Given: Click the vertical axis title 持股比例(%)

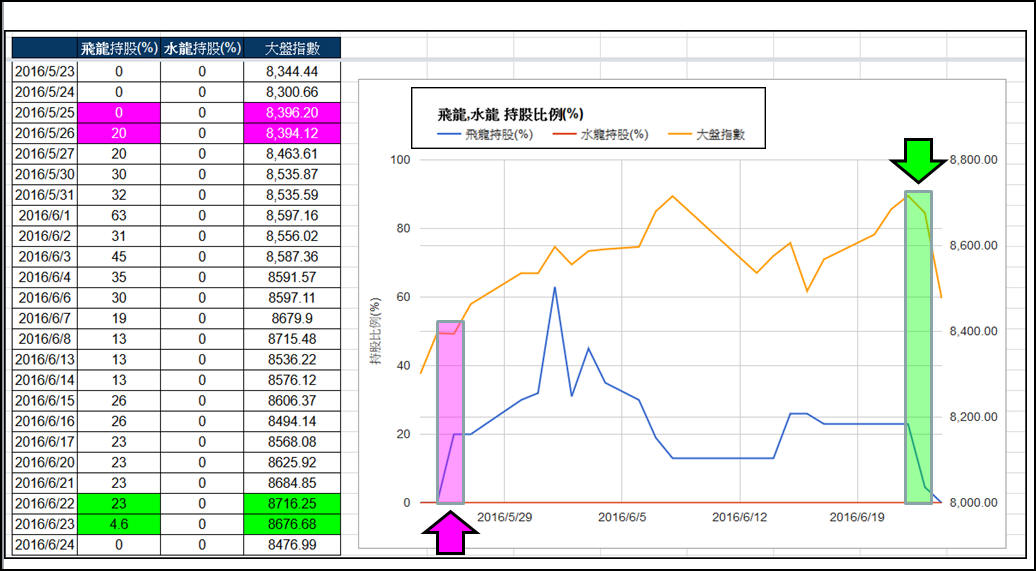Looking at the screenshot, I should (x=376, y=332).
